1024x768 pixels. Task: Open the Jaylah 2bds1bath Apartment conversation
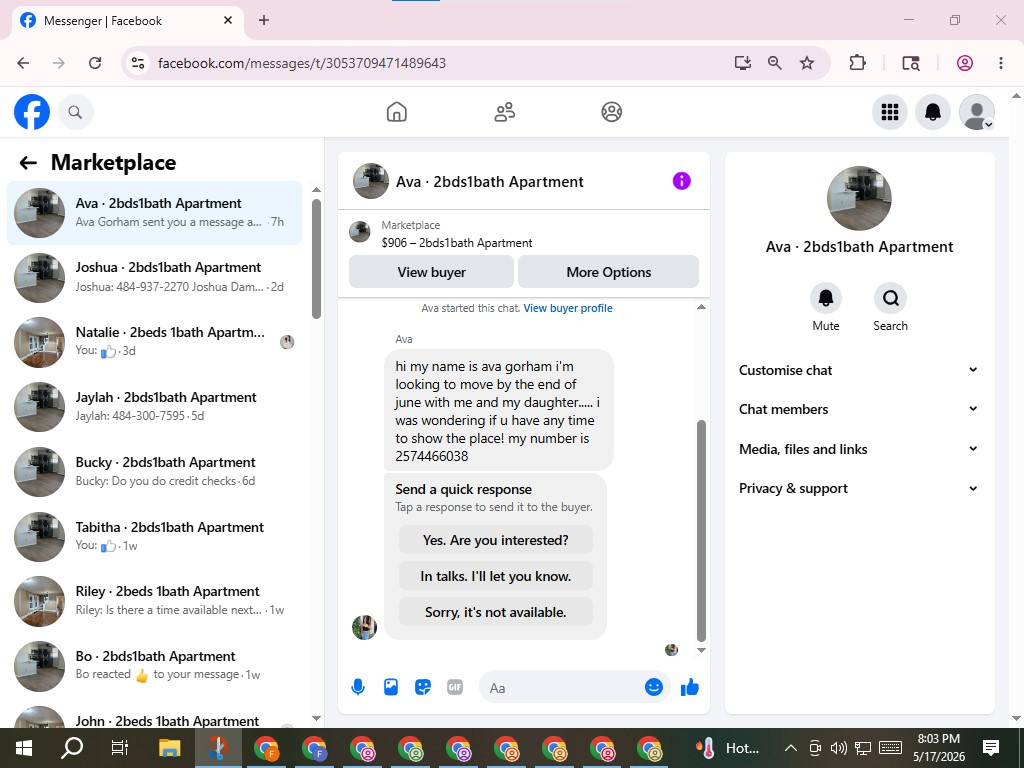[154, 406]
